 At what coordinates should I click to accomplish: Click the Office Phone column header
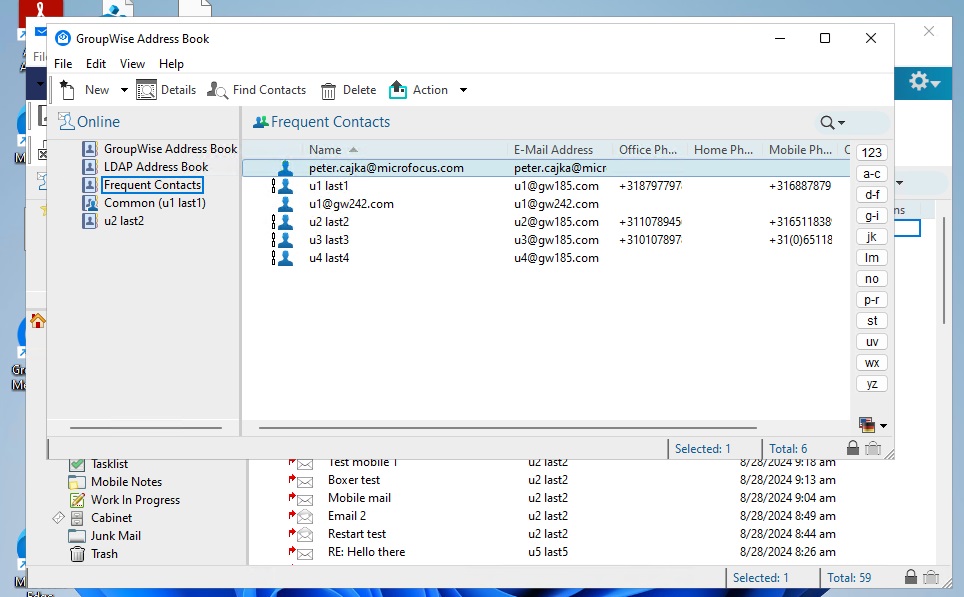click(x=650, y=149)
